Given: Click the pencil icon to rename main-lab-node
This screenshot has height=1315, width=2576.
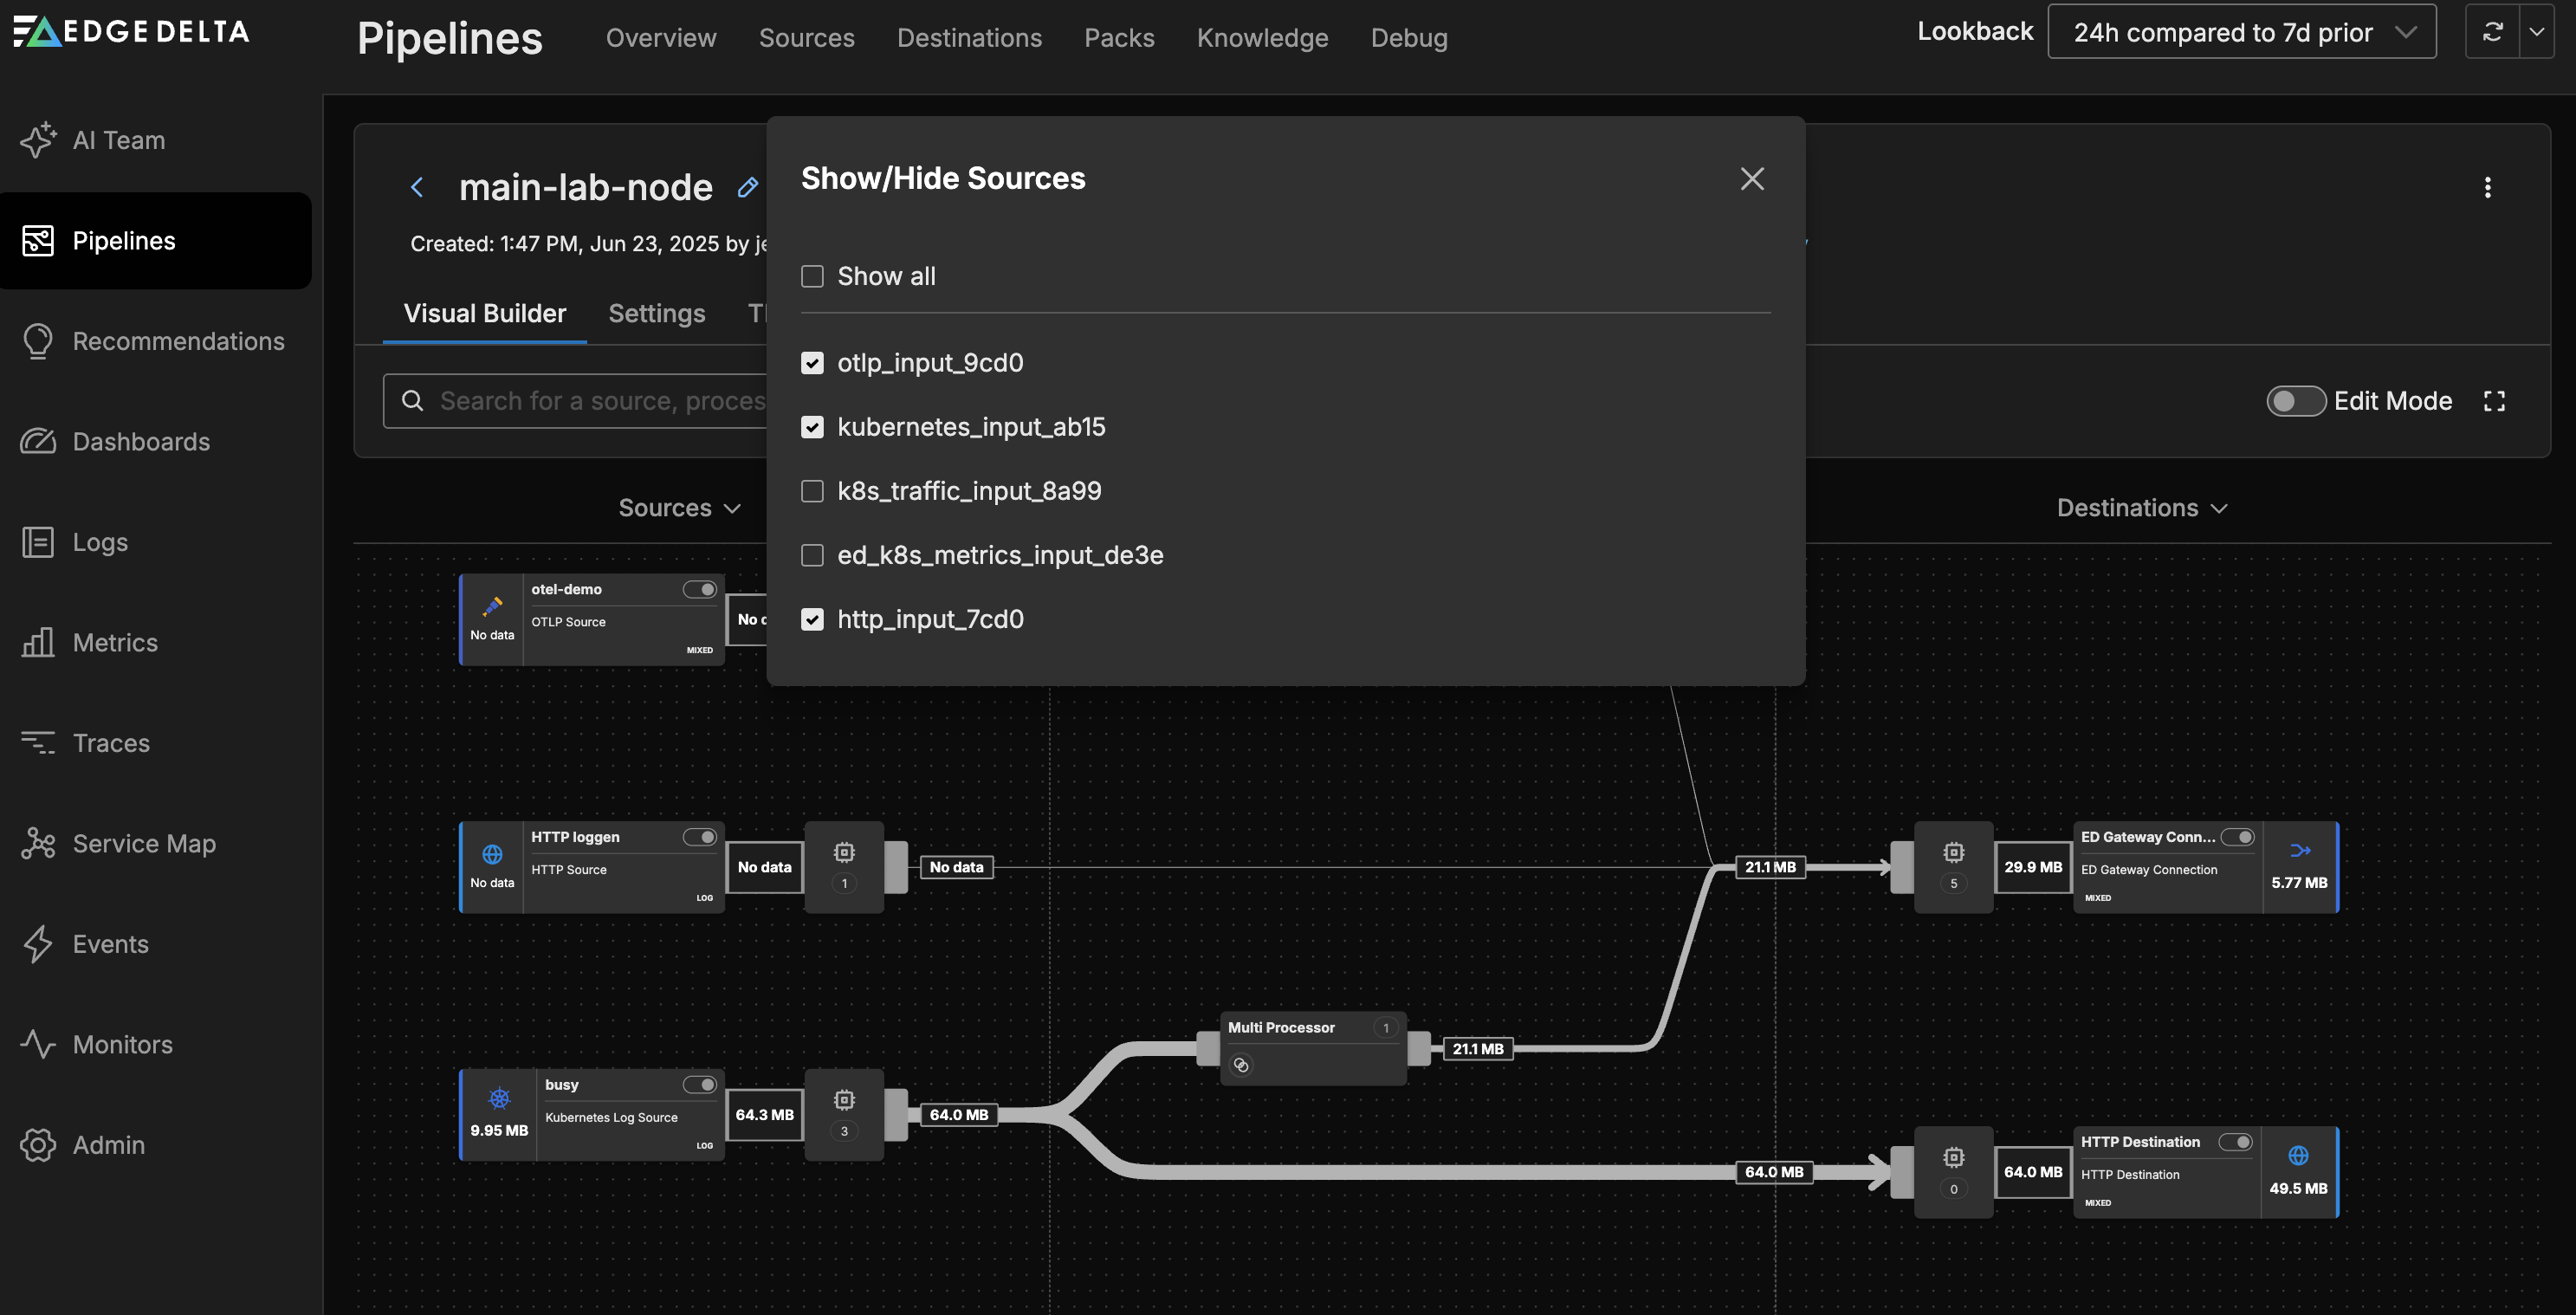Looking at the screenshot, I should [746, 187].
